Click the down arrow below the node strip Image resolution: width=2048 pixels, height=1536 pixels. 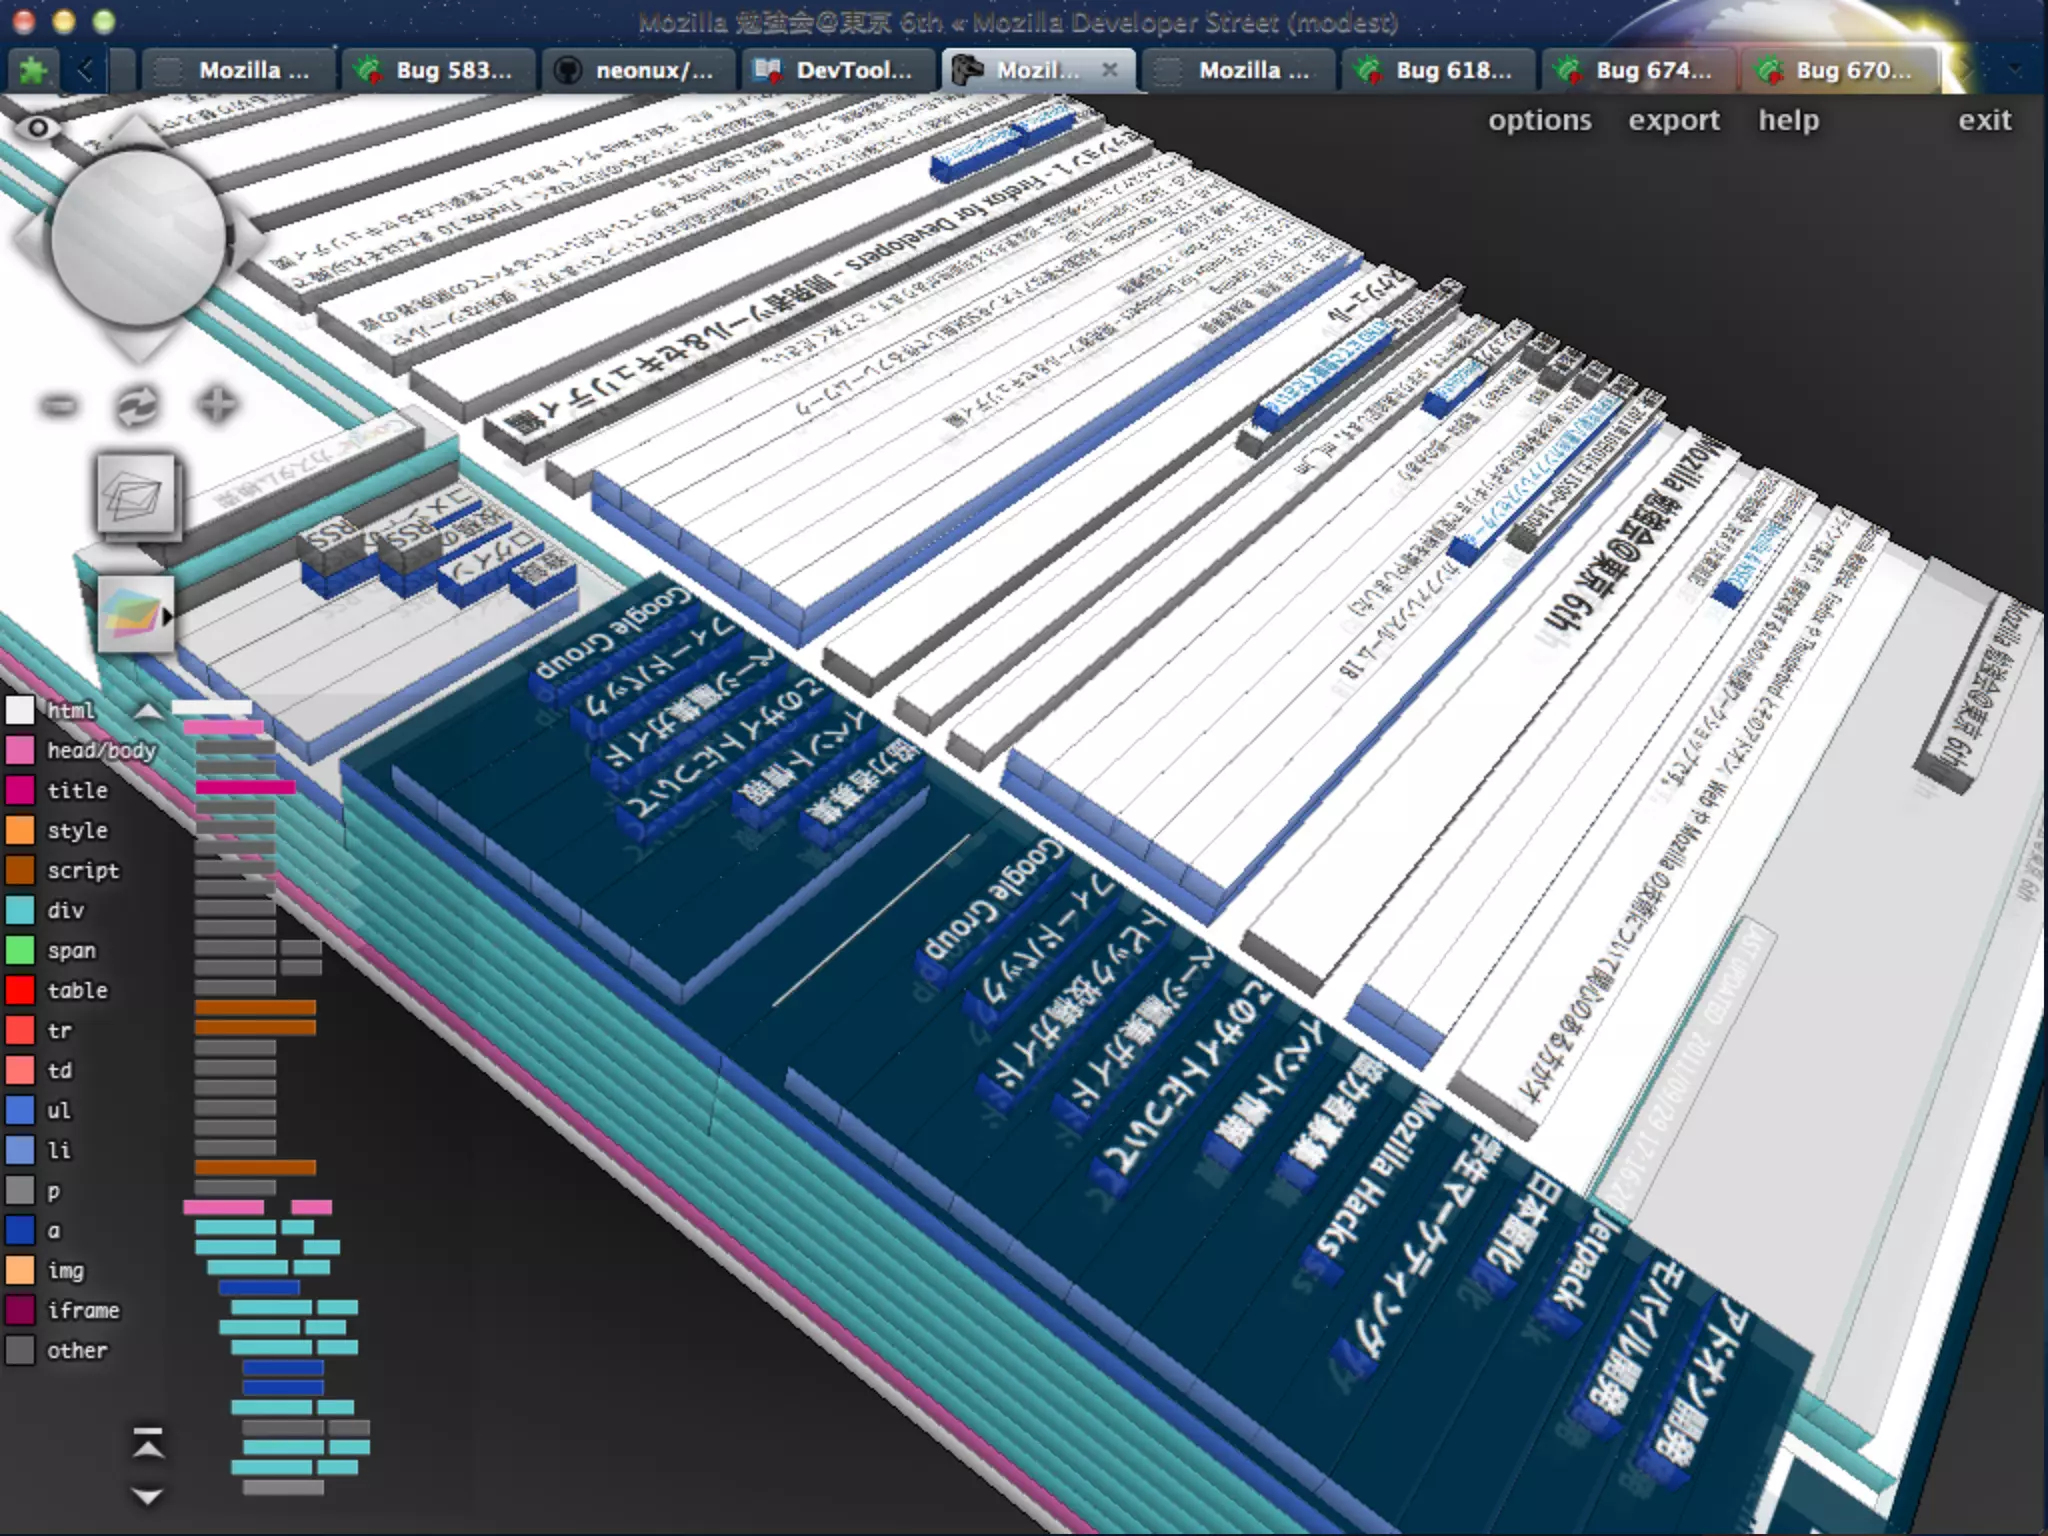pos(148,1497)
